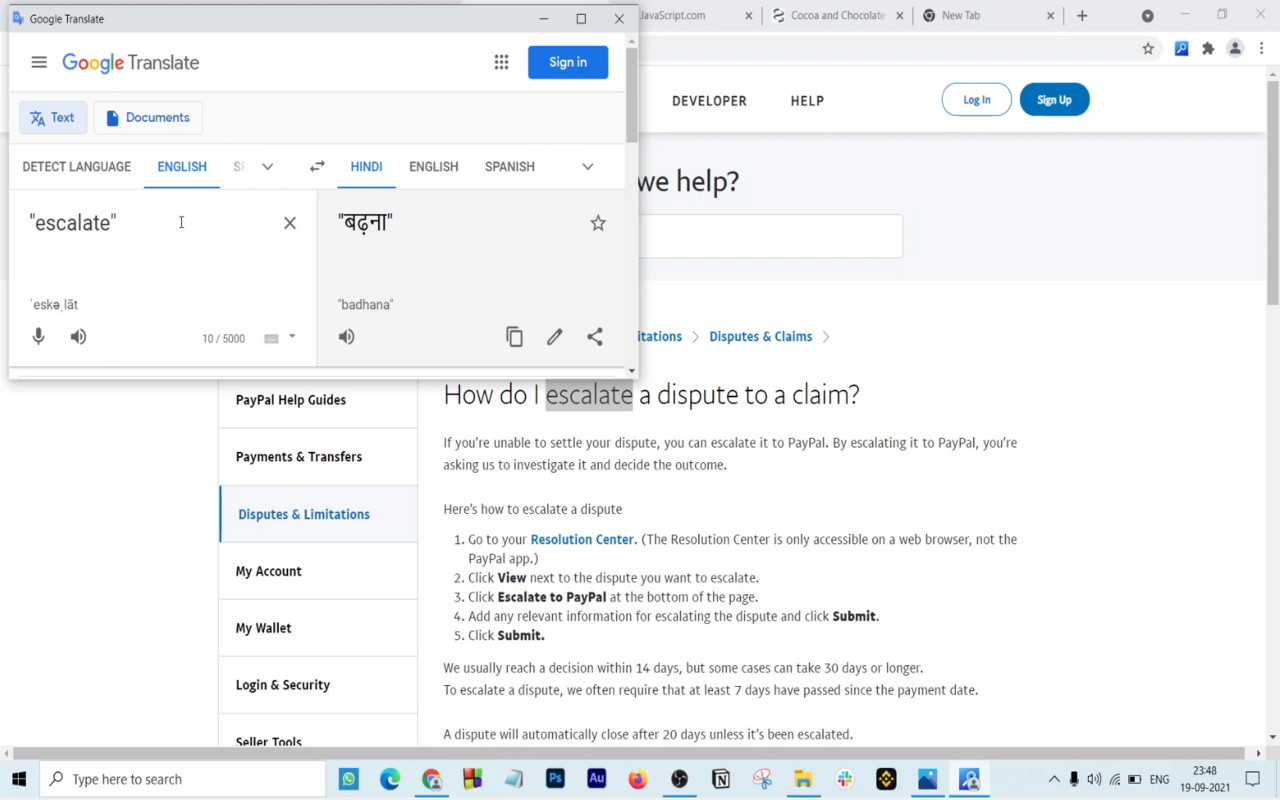Open input tools dropdown arrow
Image resolution: width=1280 pixels, height=800 pixels.
292,337
